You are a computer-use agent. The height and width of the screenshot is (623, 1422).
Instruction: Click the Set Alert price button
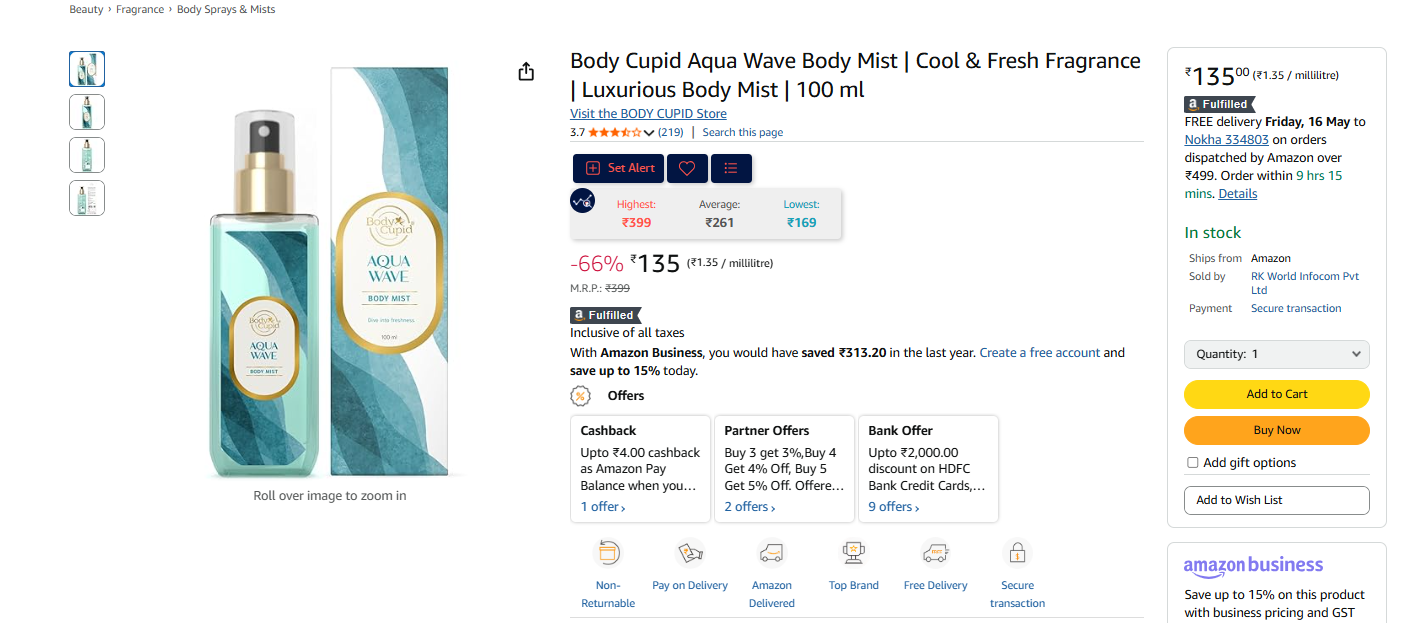[x=619, y=168]
